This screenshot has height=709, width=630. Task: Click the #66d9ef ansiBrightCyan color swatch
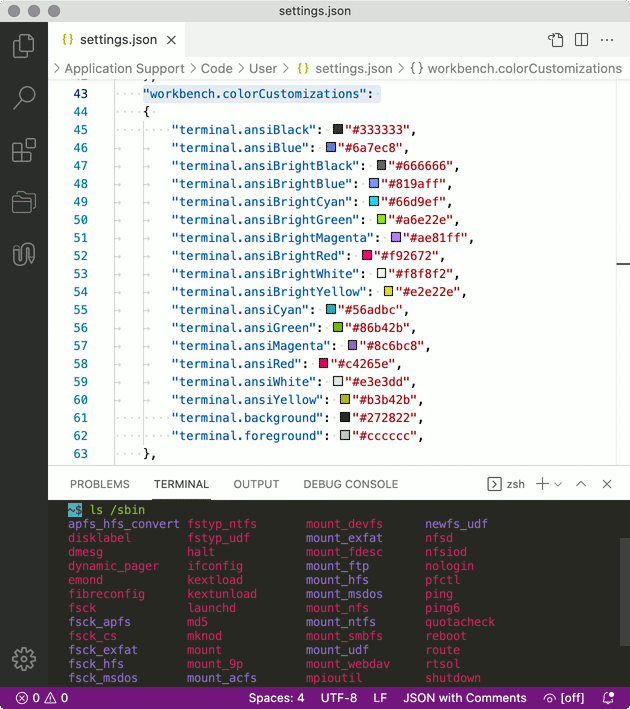(x=374, y=201)
